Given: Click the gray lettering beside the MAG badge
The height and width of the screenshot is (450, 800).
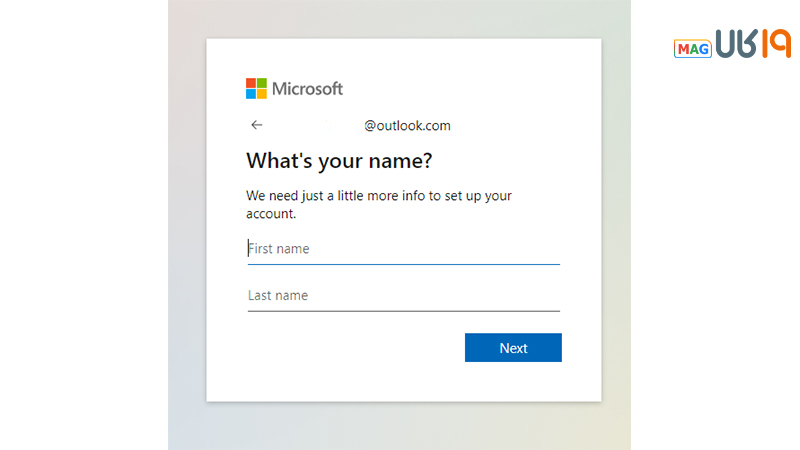Looking at the screenshot, I should coord(735,44).
